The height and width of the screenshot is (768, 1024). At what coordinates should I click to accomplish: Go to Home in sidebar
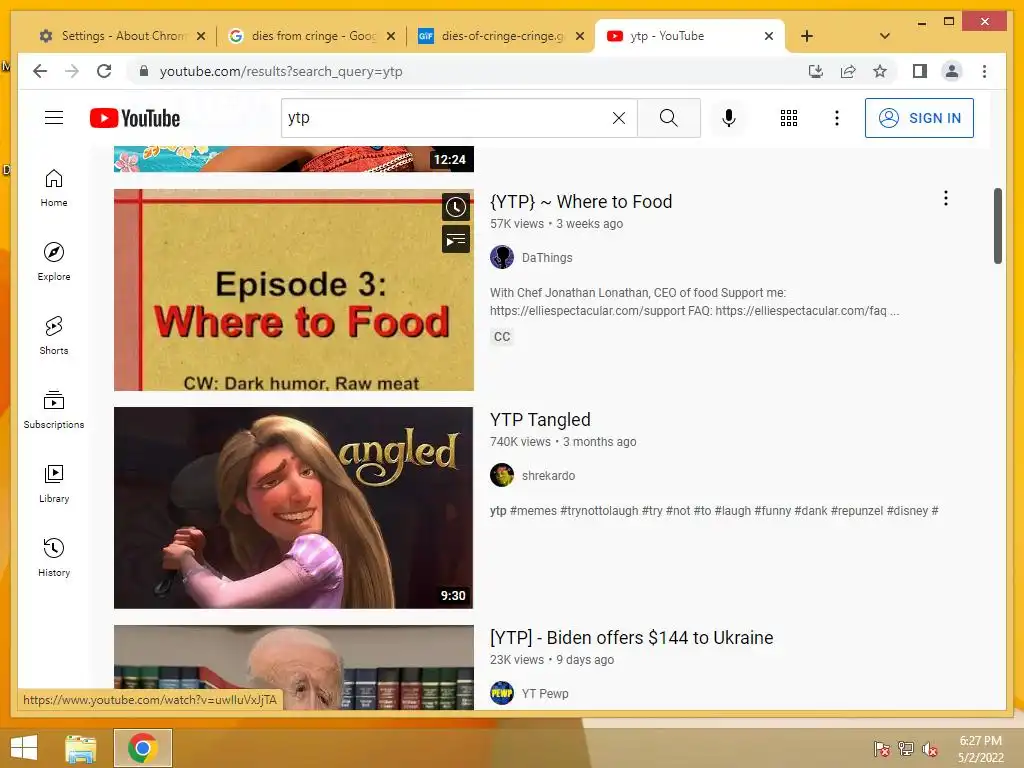point(54,188)
